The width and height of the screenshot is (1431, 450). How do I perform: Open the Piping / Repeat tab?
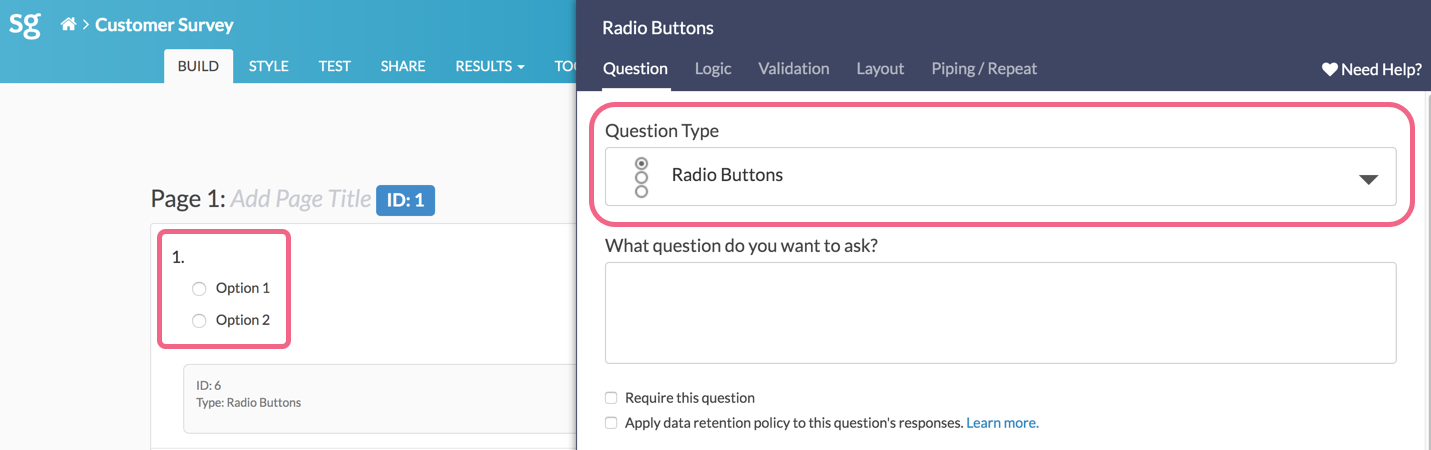tap(984, 69)
